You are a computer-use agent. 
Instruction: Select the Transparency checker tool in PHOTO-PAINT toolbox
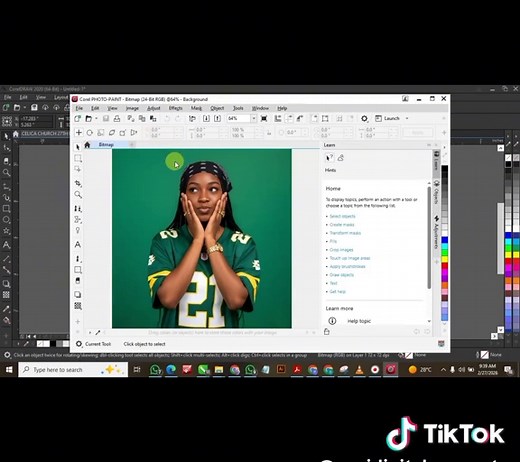(x=78, y=306)
